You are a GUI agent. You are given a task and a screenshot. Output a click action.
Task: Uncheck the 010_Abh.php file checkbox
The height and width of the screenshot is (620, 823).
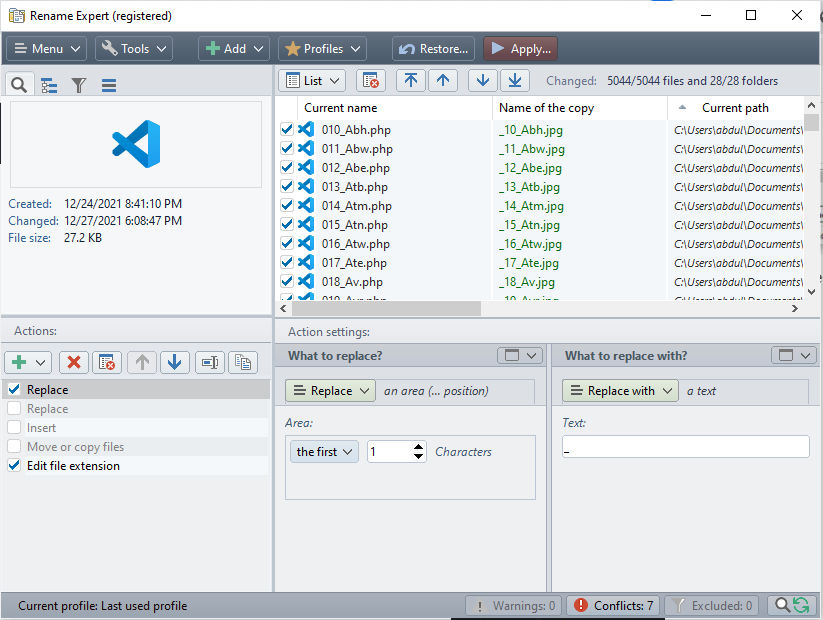287,130
